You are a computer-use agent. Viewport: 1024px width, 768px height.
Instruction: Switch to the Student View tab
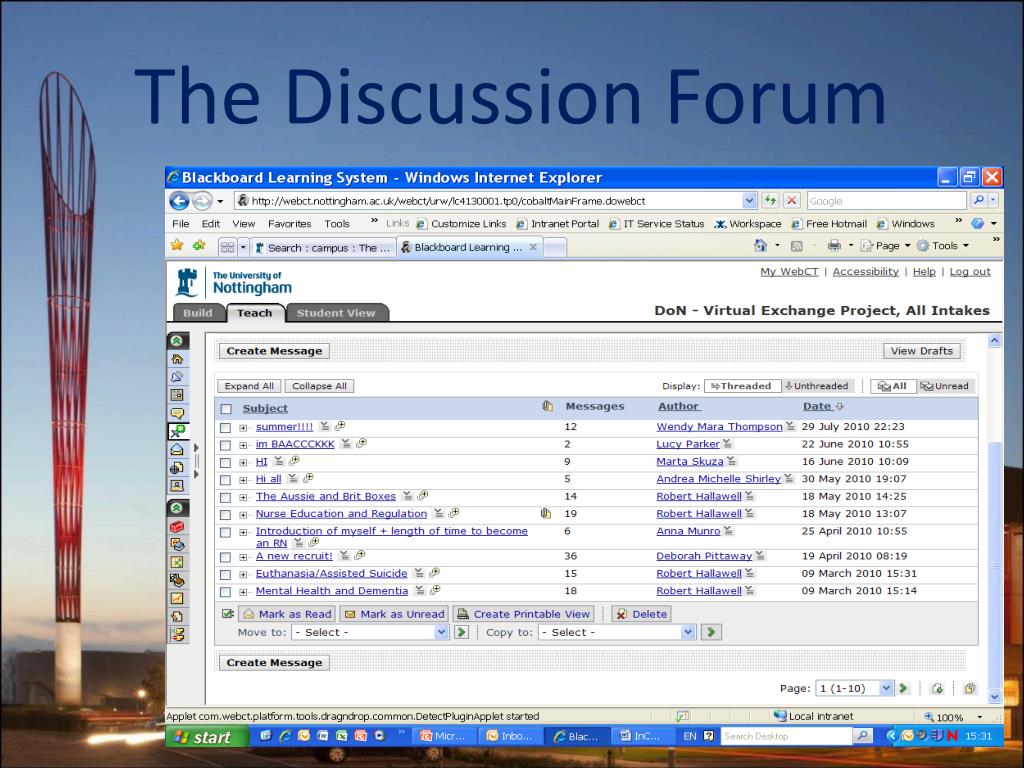336,313
